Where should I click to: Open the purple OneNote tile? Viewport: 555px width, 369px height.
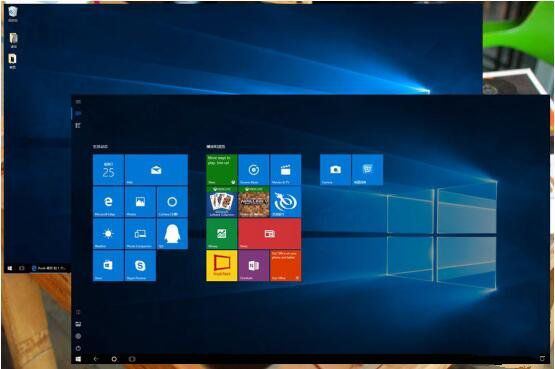click(x=254, y=265)
